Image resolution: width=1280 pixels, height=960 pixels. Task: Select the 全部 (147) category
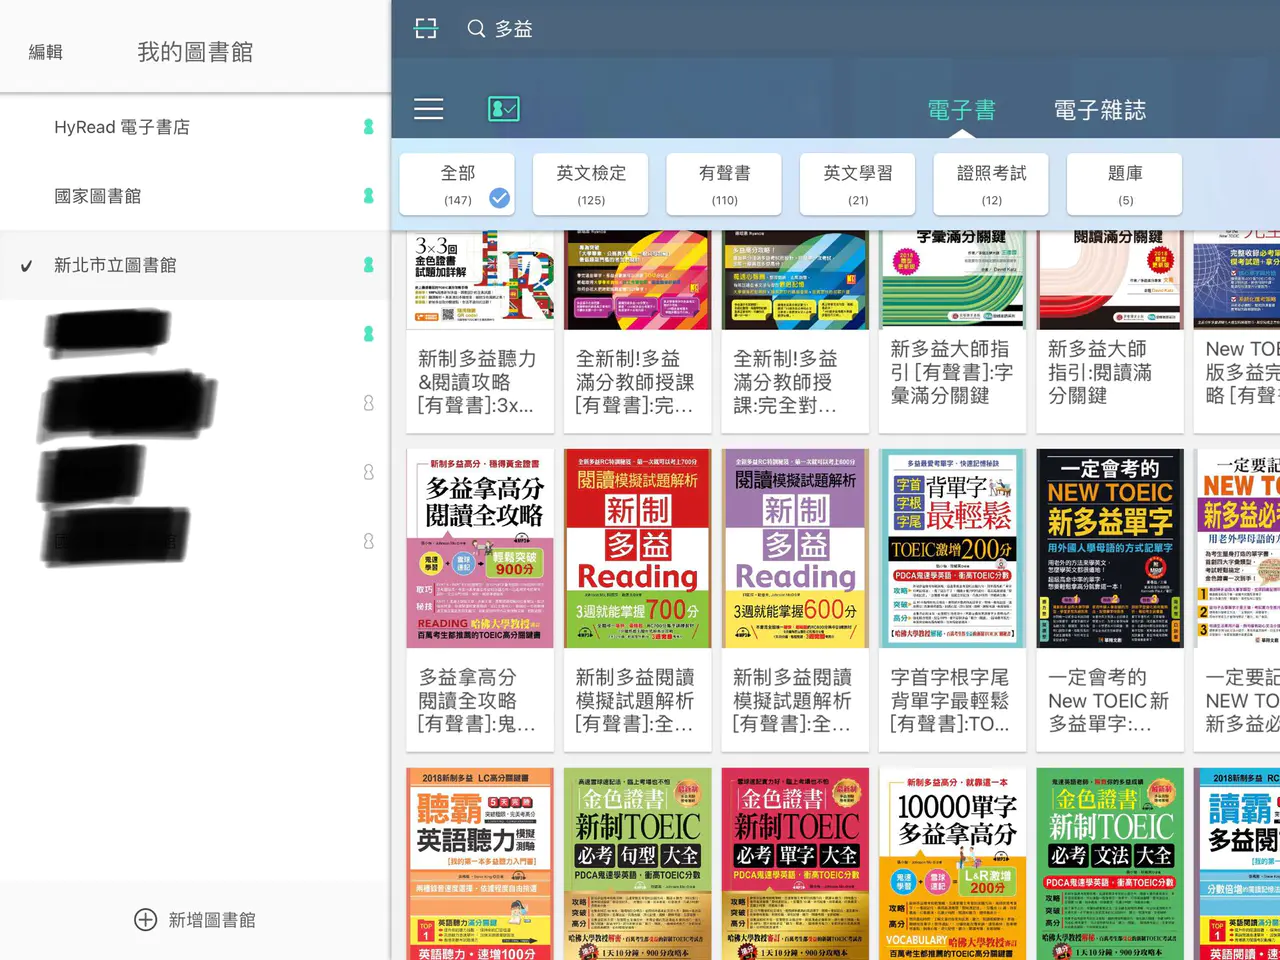(x=457, y=184)
